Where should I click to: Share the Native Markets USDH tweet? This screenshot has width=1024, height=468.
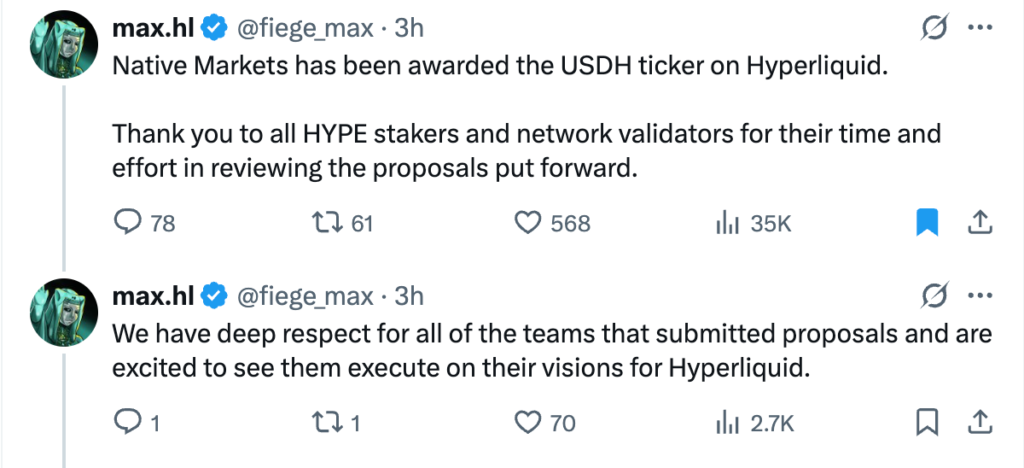point(980,223)
